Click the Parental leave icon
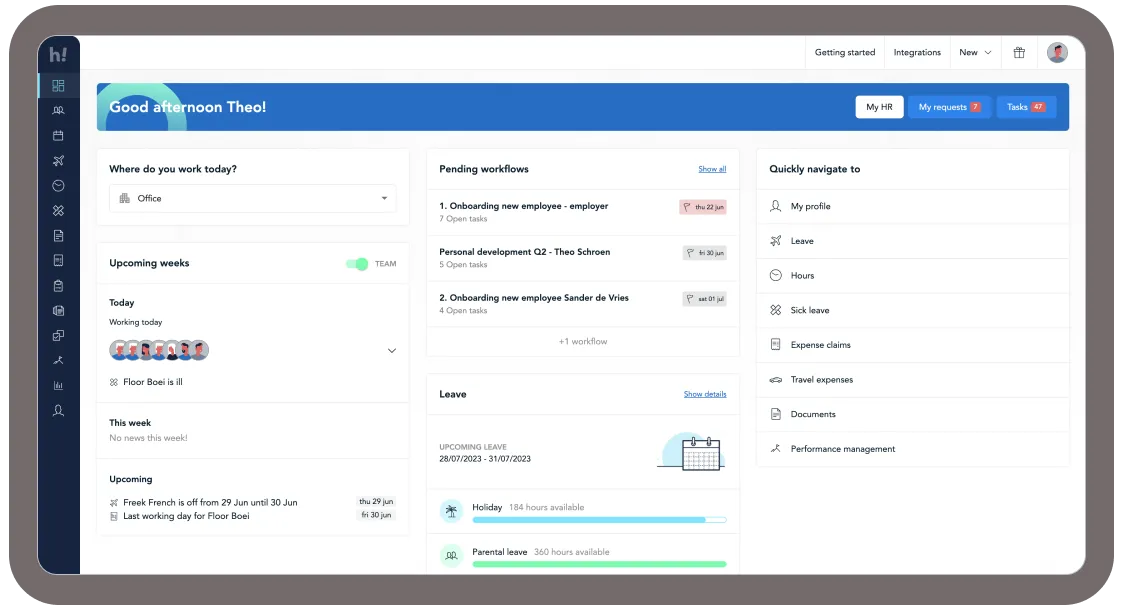Screen dimensions: 1148x605 coord(452,555)
